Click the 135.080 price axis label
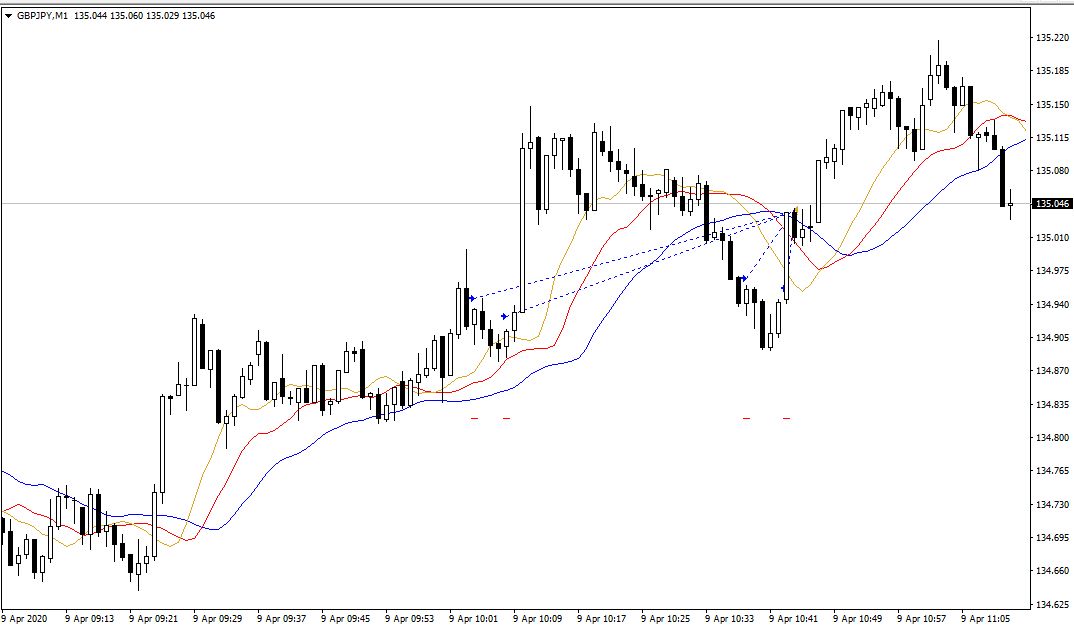Viewport: 1074px width, 626px height. (1053, 171)
